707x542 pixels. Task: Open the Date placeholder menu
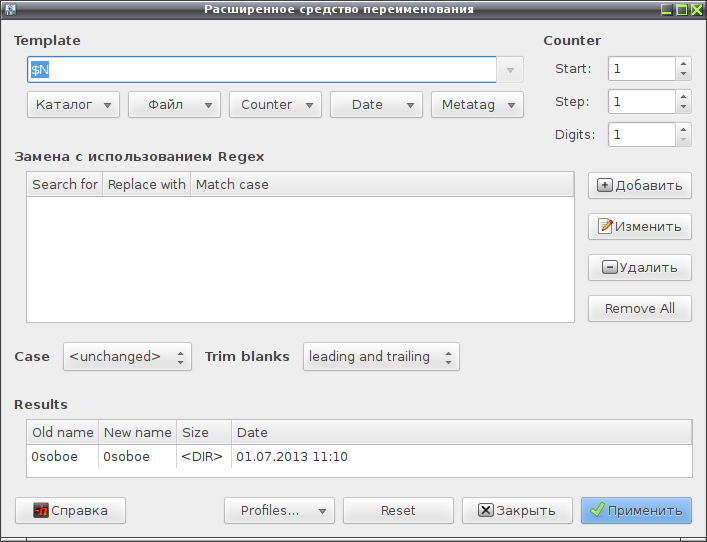(x=376, y=105)
